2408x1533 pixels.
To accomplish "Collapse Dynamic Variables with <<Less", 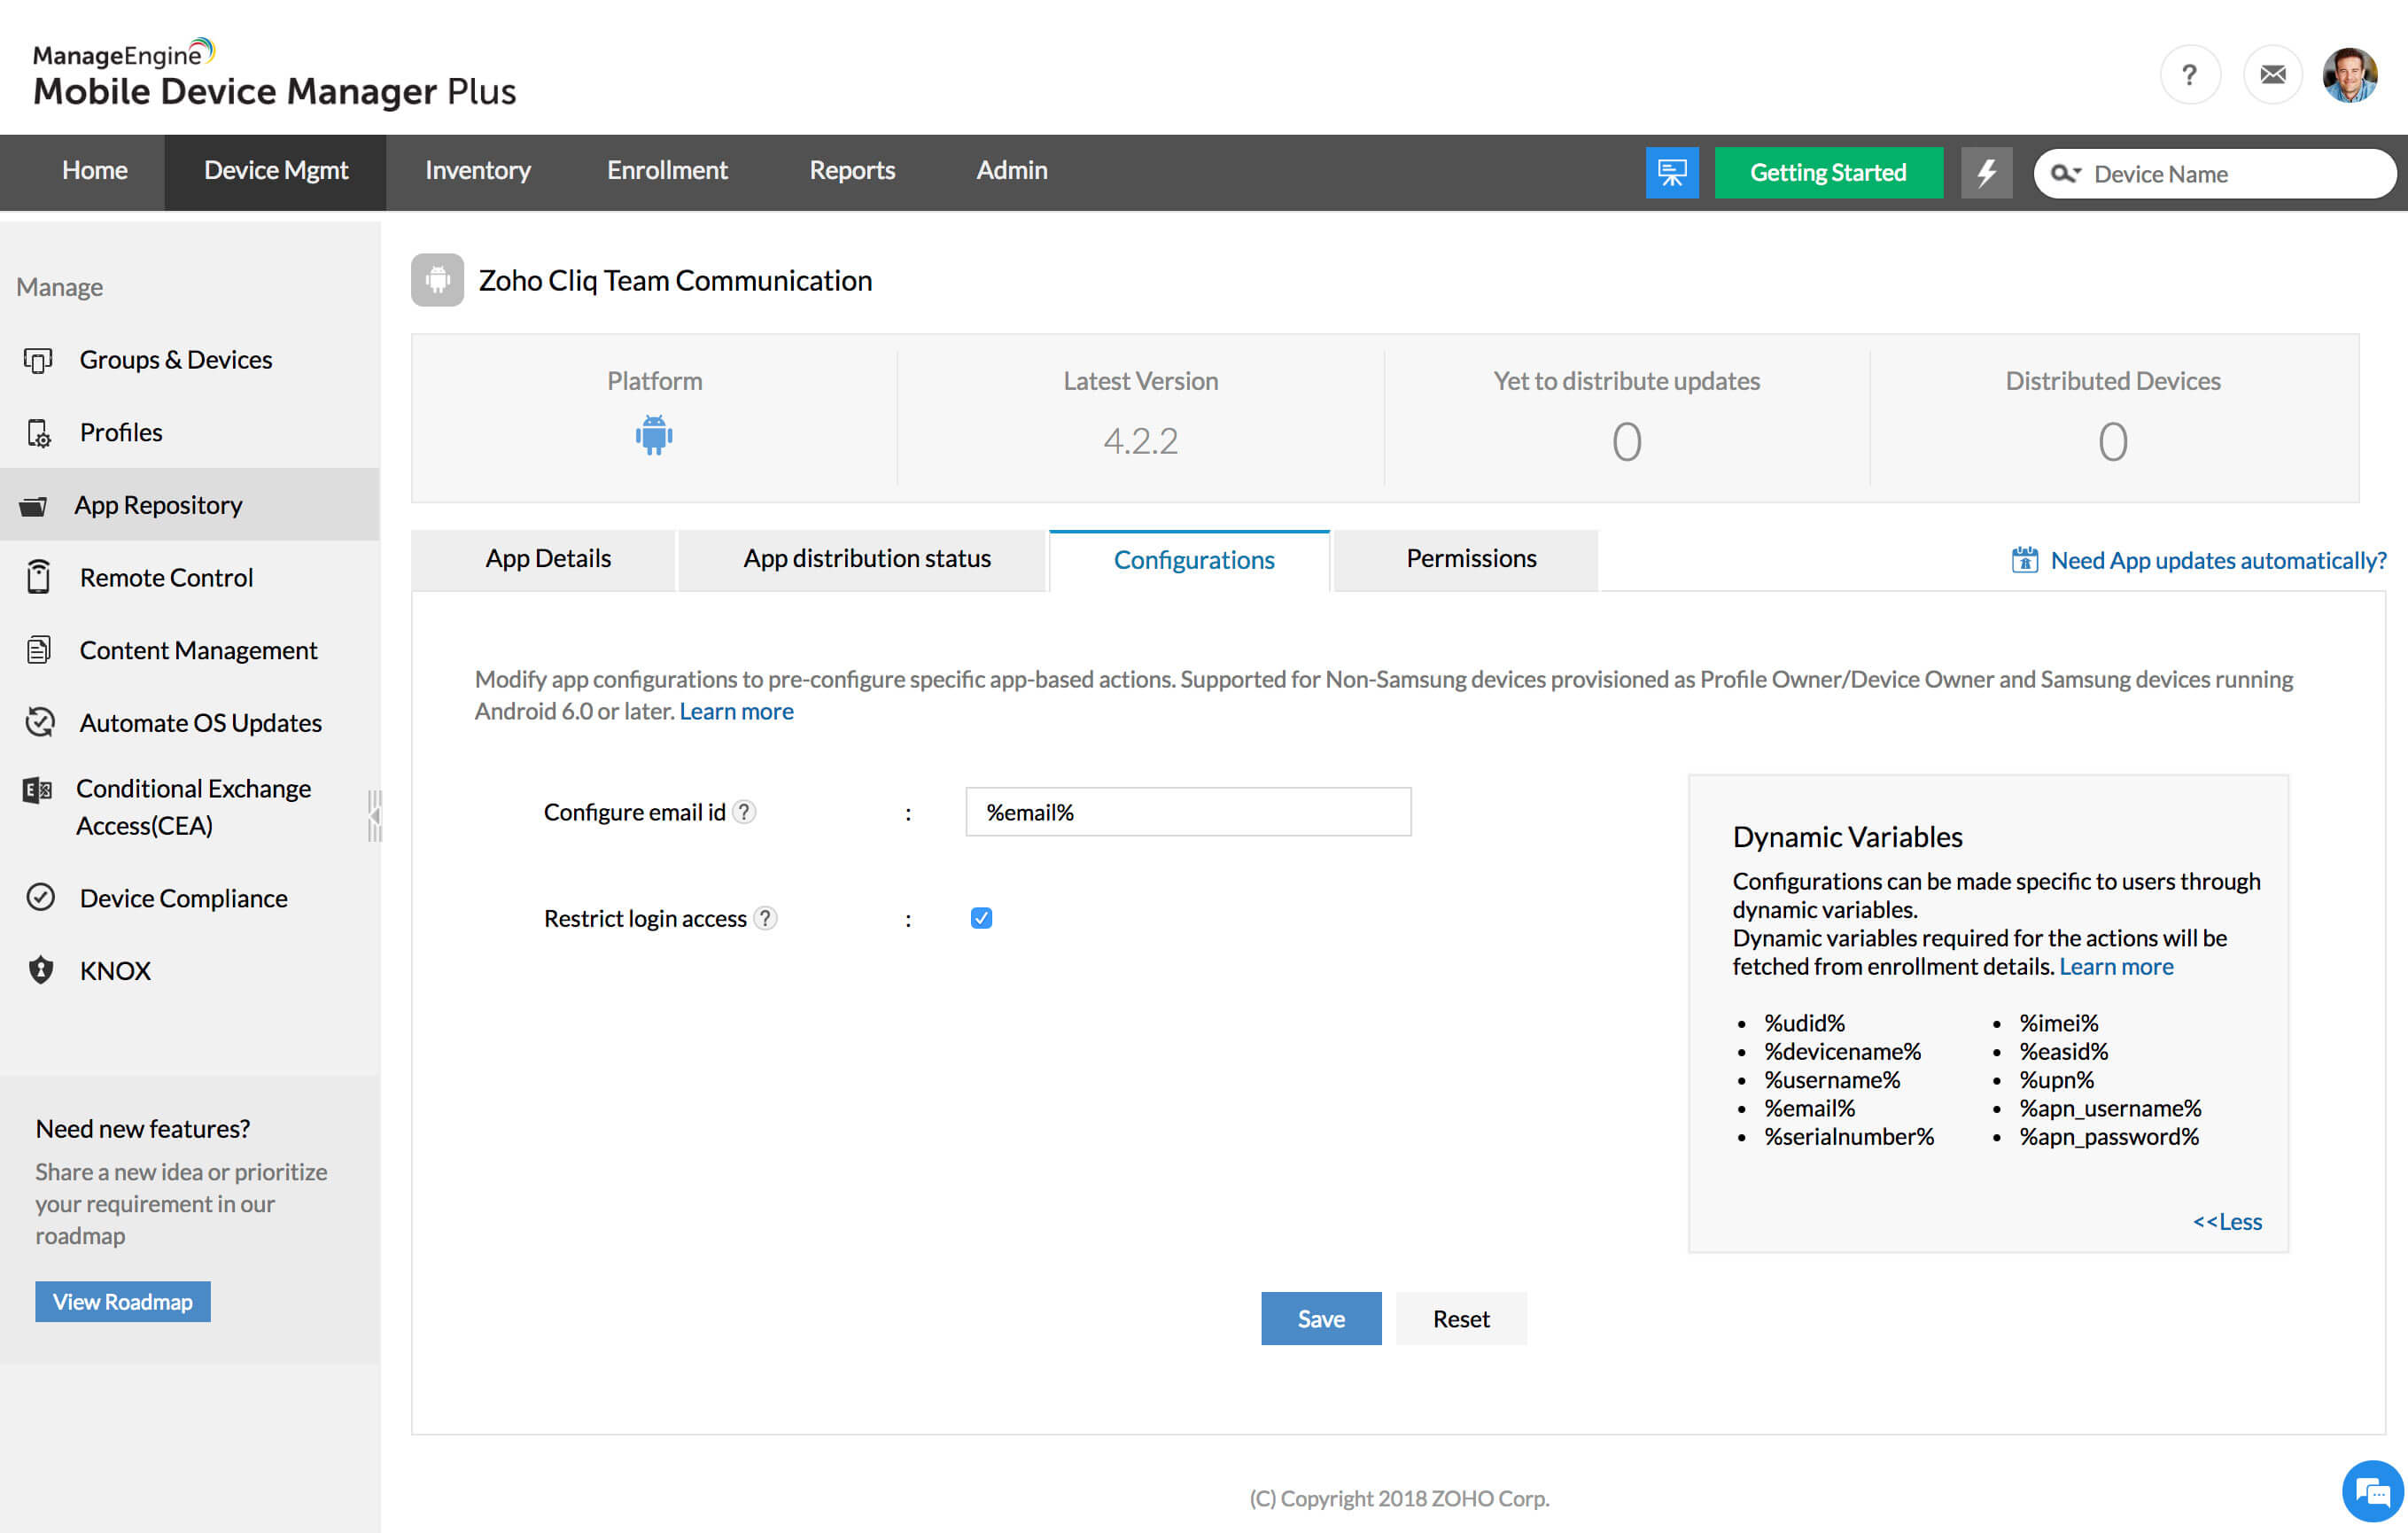I will [2227, 1221].
